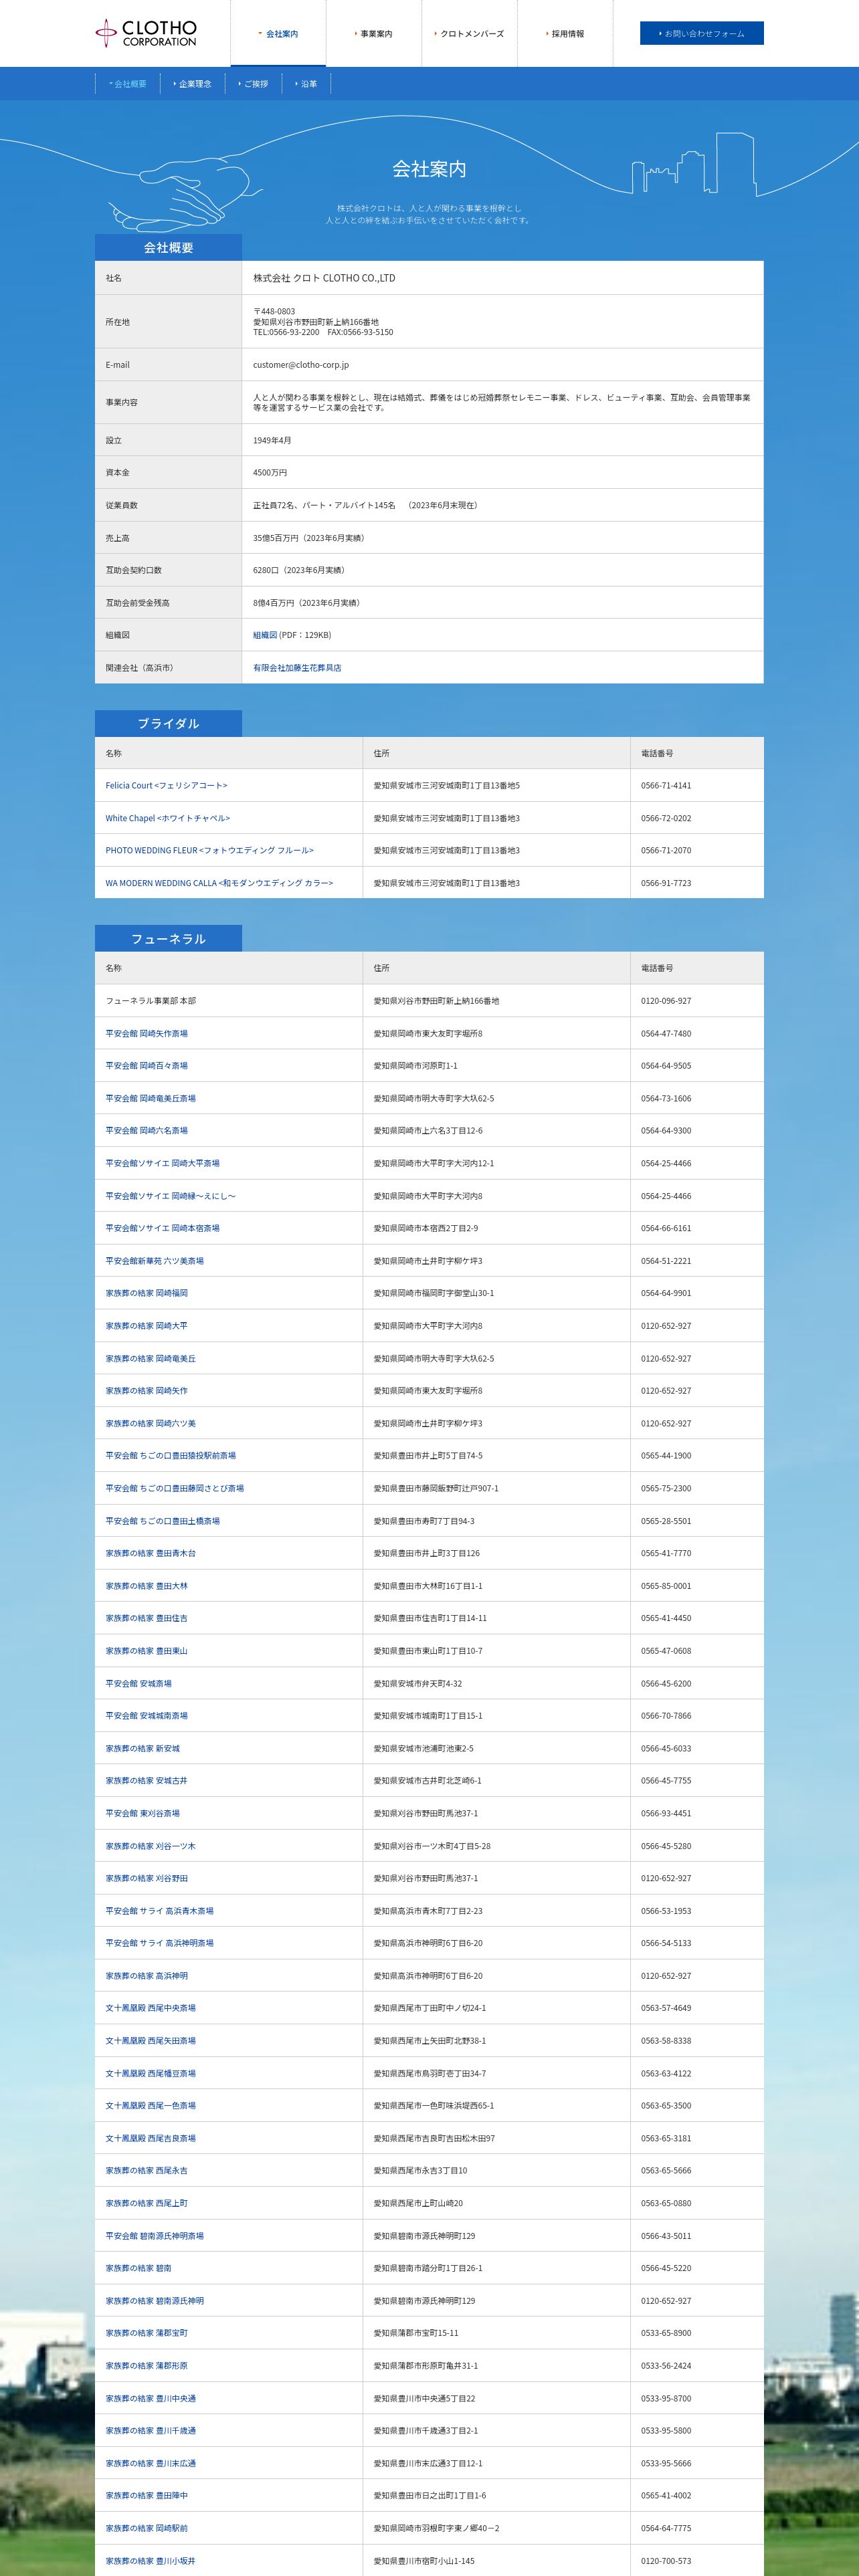The height and width of the screenshot is (2576, 859).
Task: Open 家族葬の結家 豊川末広通 link
Action: (151, 2464)
